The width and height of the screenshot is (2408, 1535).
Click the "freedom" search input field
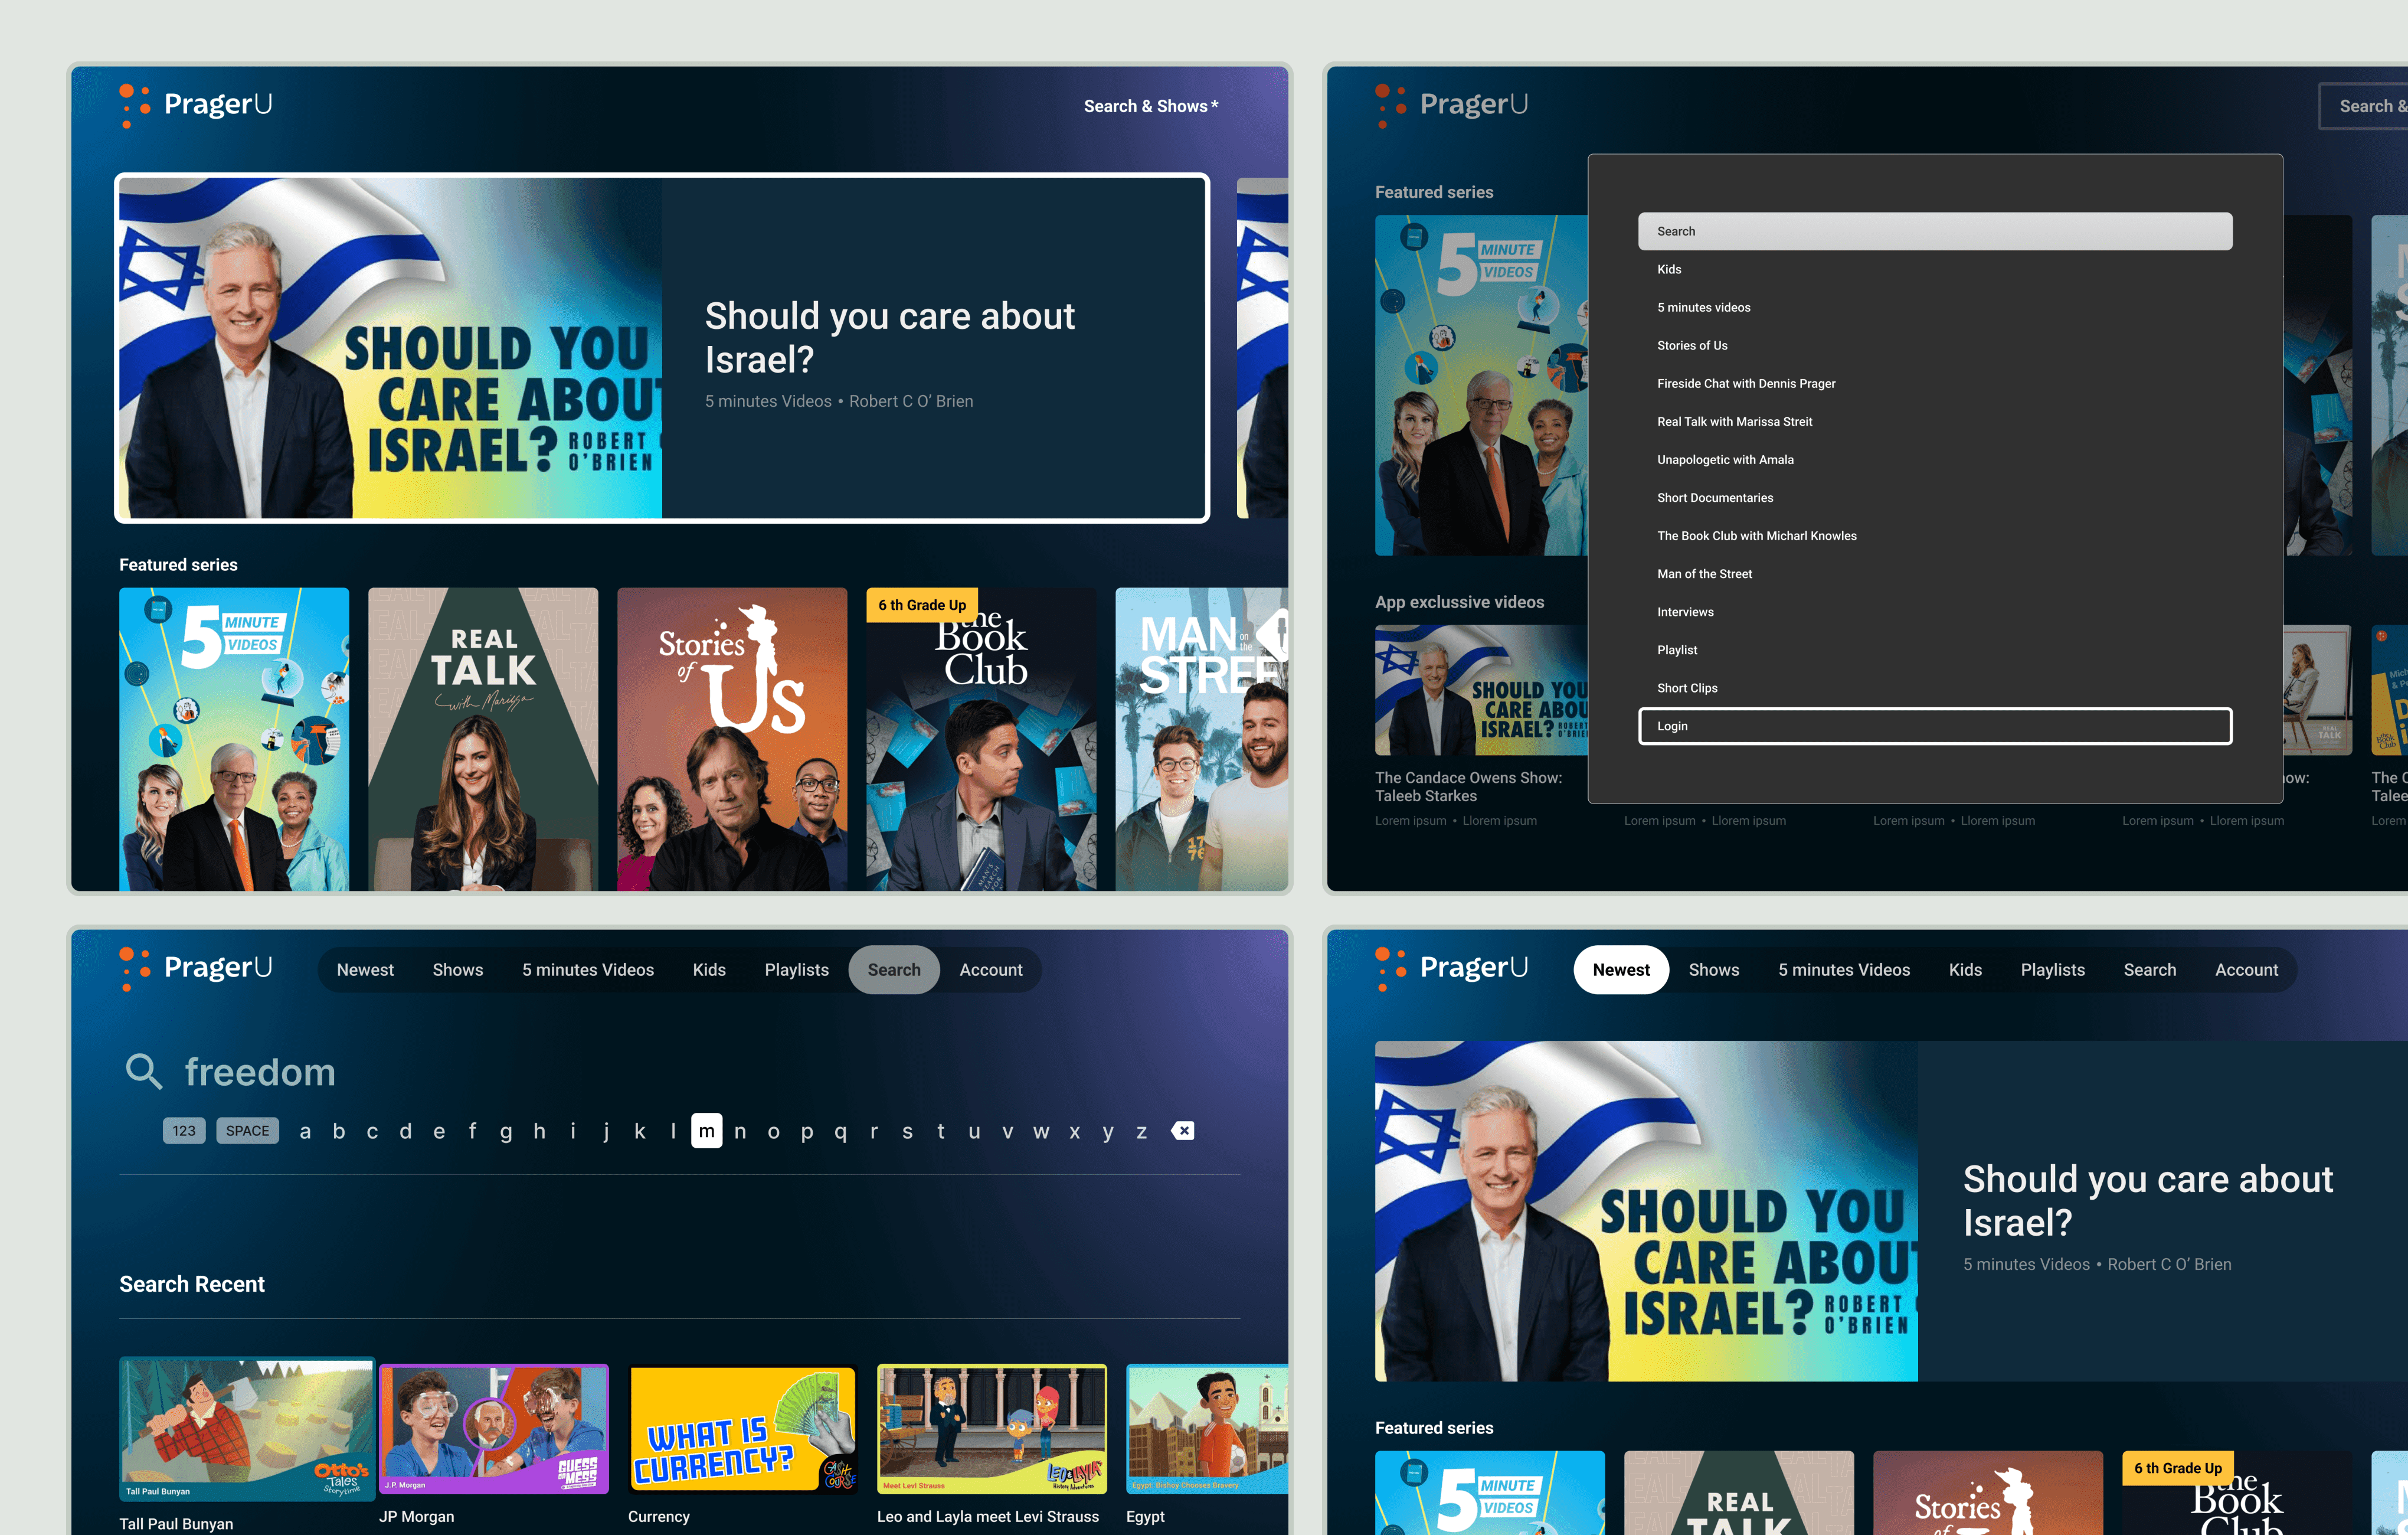pos(259,1071)
